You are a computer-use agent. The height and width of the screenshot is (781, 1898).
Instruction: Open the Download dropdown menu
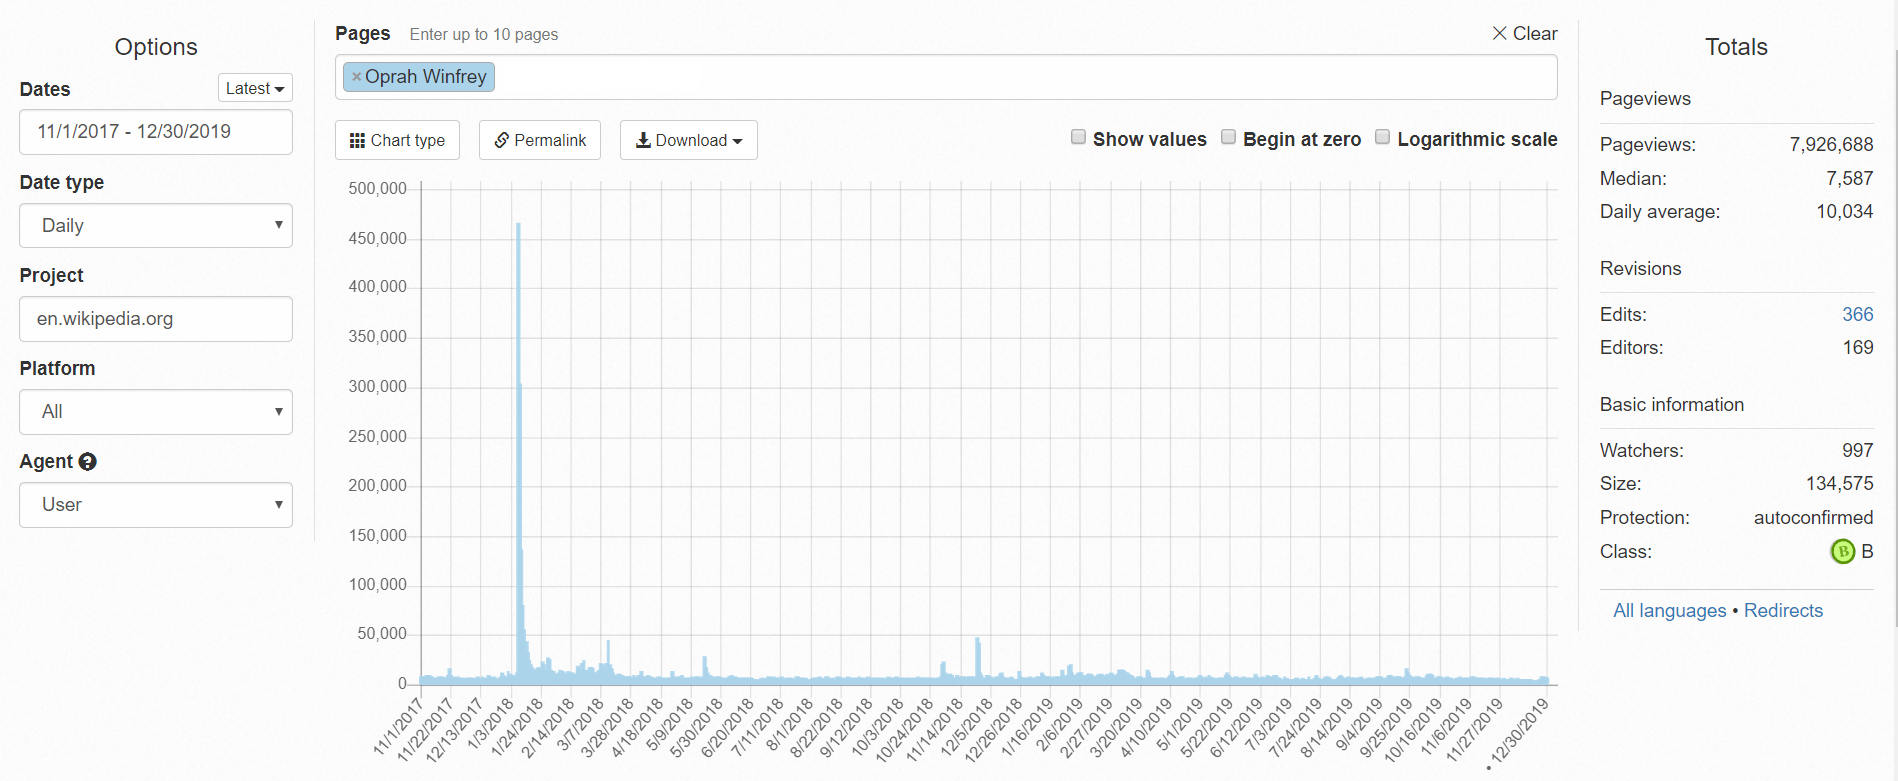[689, 140]
